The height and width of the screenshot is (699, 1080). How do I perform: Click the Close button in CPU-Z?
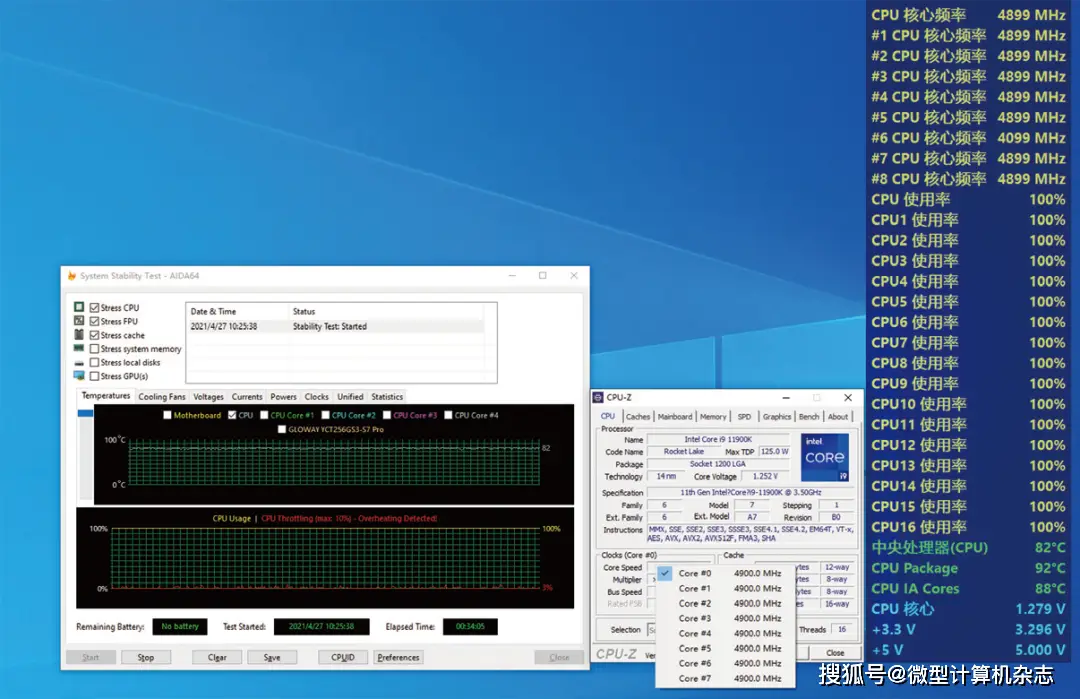coord(835,653)
